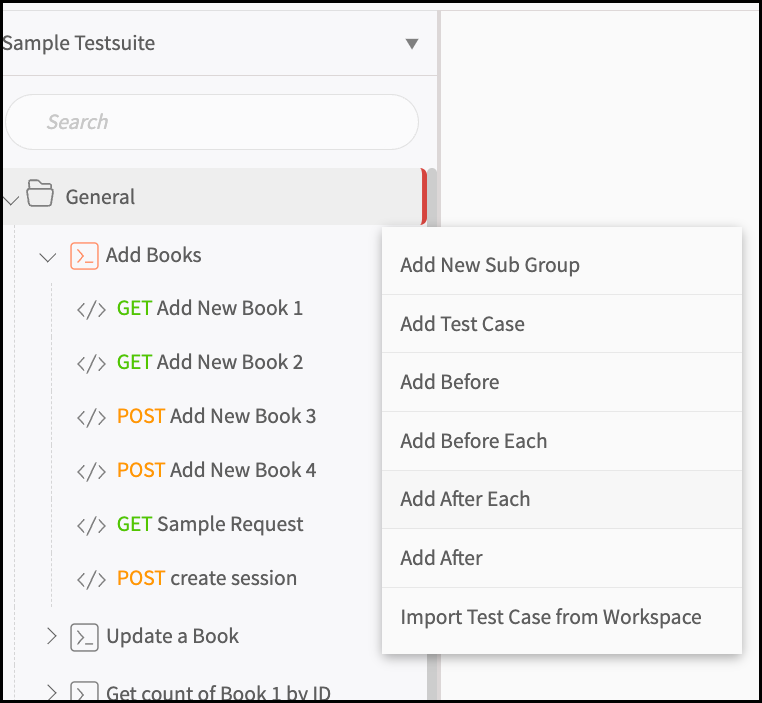Select the Update a Book label
The height and width of the screenshot is (703, 762).
[x=173, y=636]
